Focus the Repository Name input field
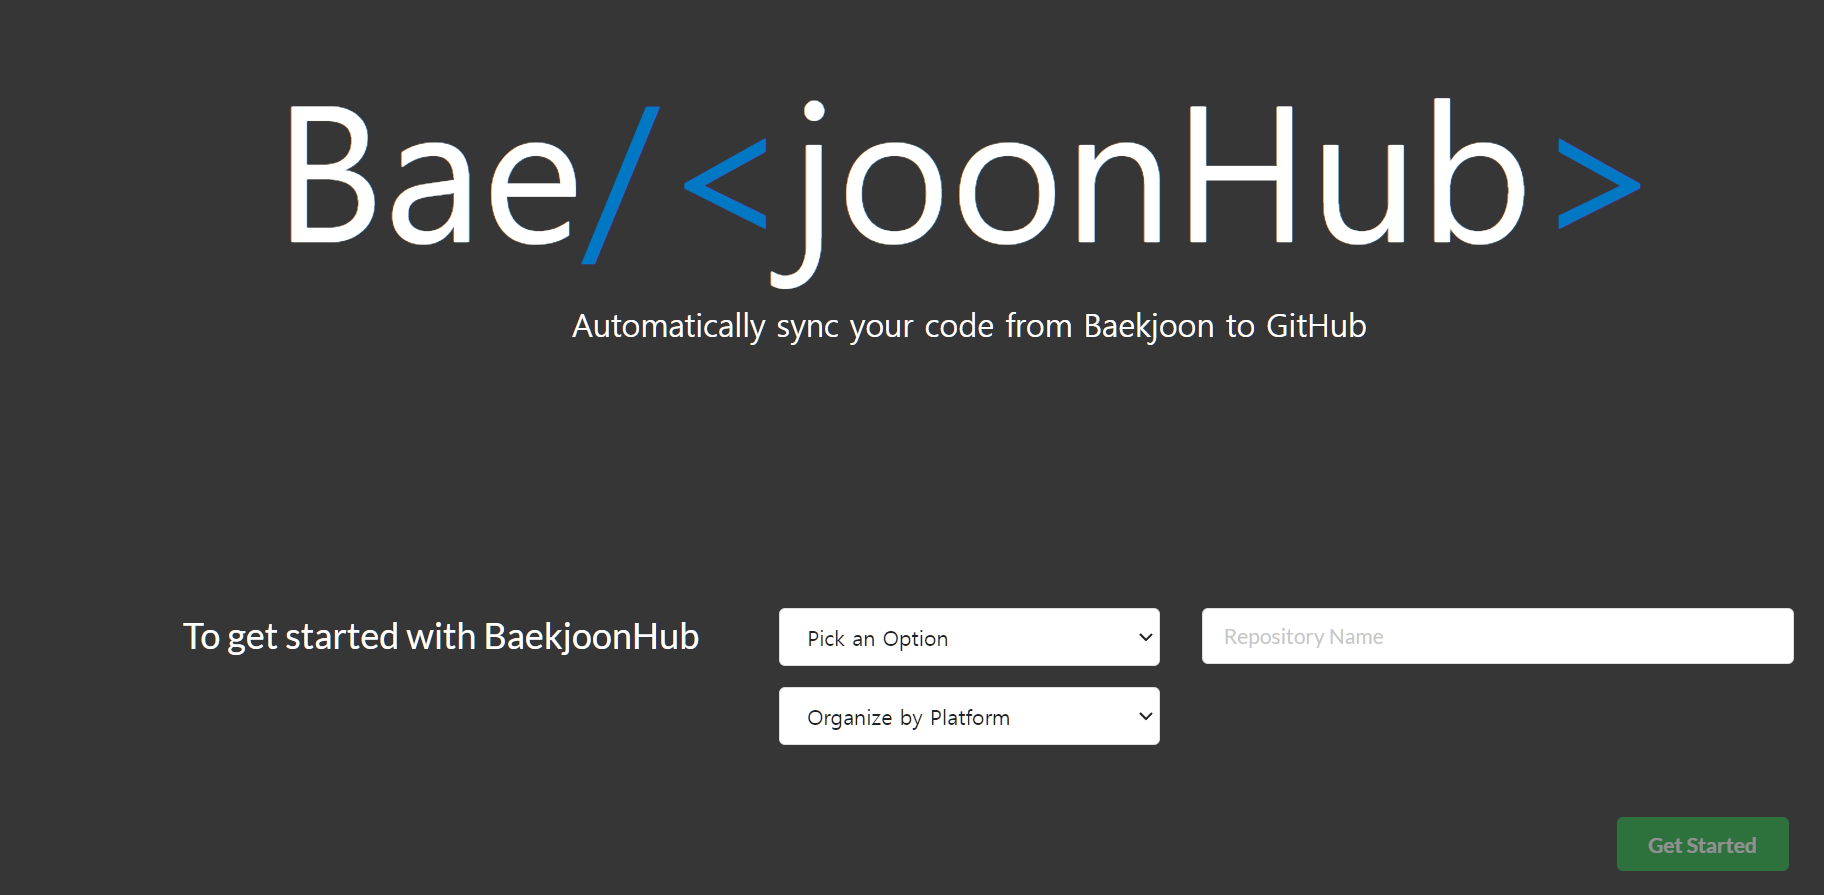Screen dimensions: 1824x895 1497,636
